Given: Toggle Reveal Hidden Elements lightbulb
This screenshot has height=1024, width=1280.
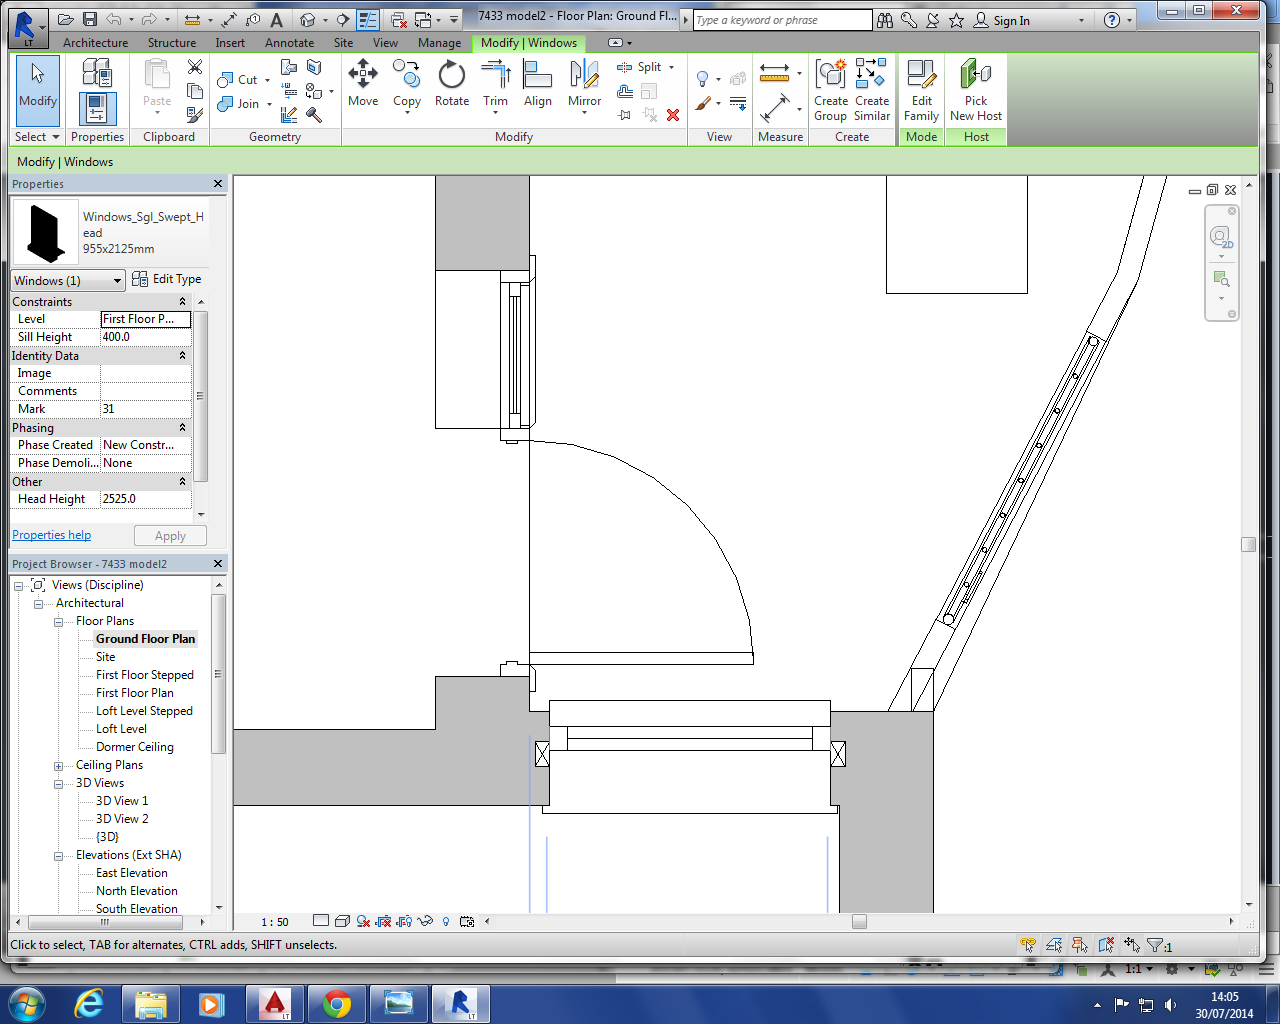Looking at the screenshot, I should point(446,921).
